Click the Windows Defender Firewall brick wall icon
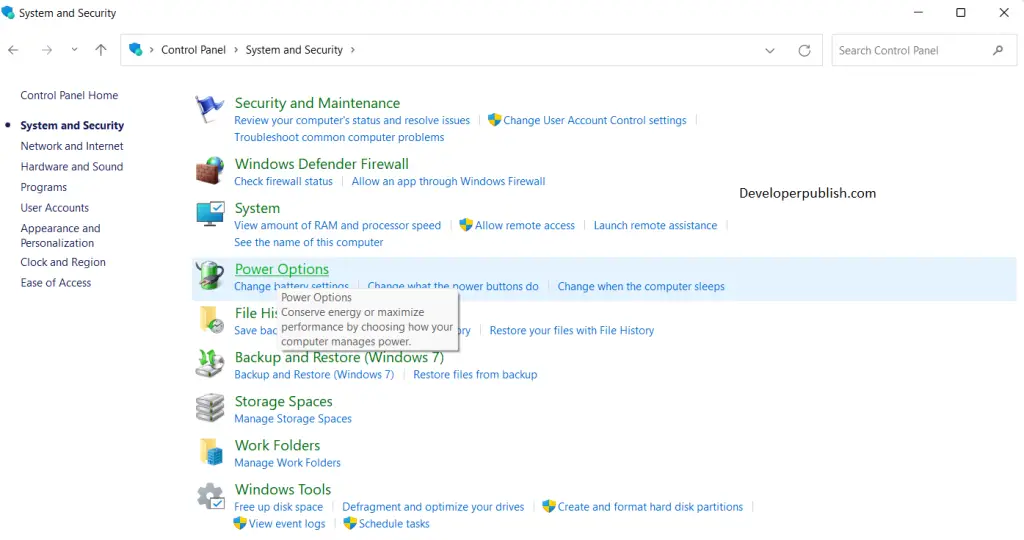The image size is (1024, 540). (210, 170)
